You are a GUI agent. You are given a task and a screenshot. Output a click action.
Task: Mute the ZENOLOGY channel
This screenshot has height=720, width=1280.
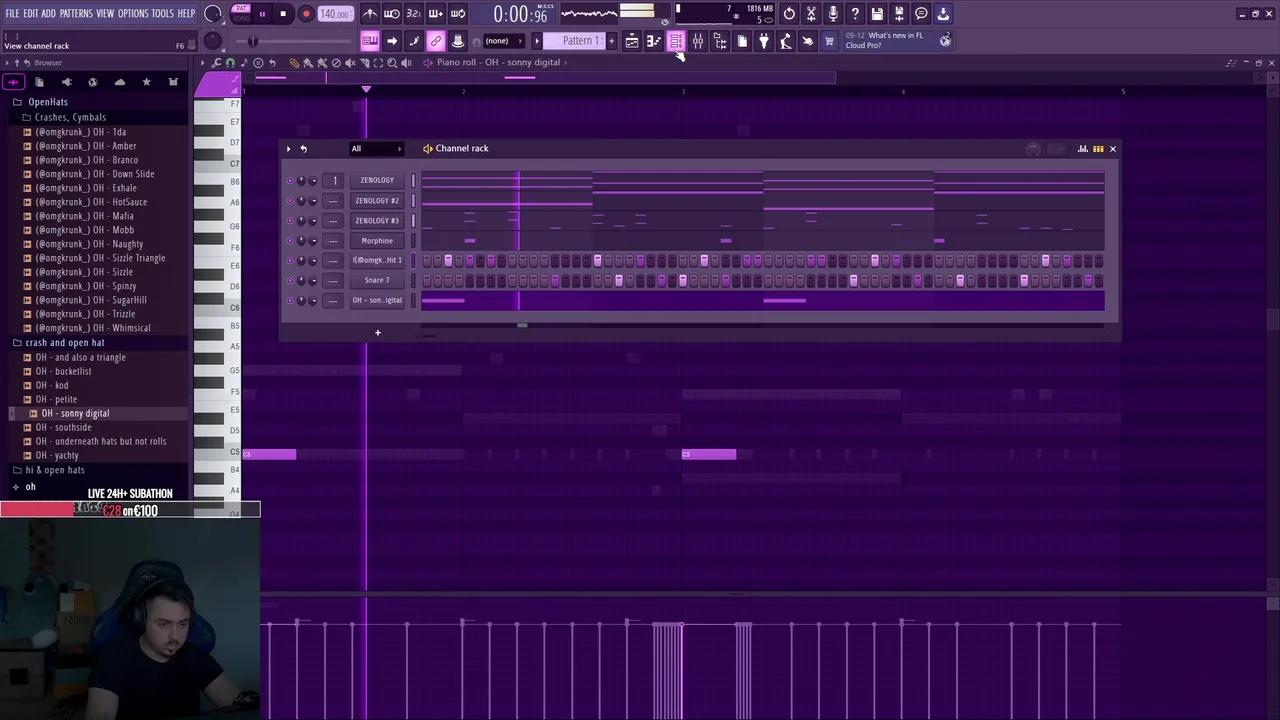pyautogui.click(x=290, y=181)
